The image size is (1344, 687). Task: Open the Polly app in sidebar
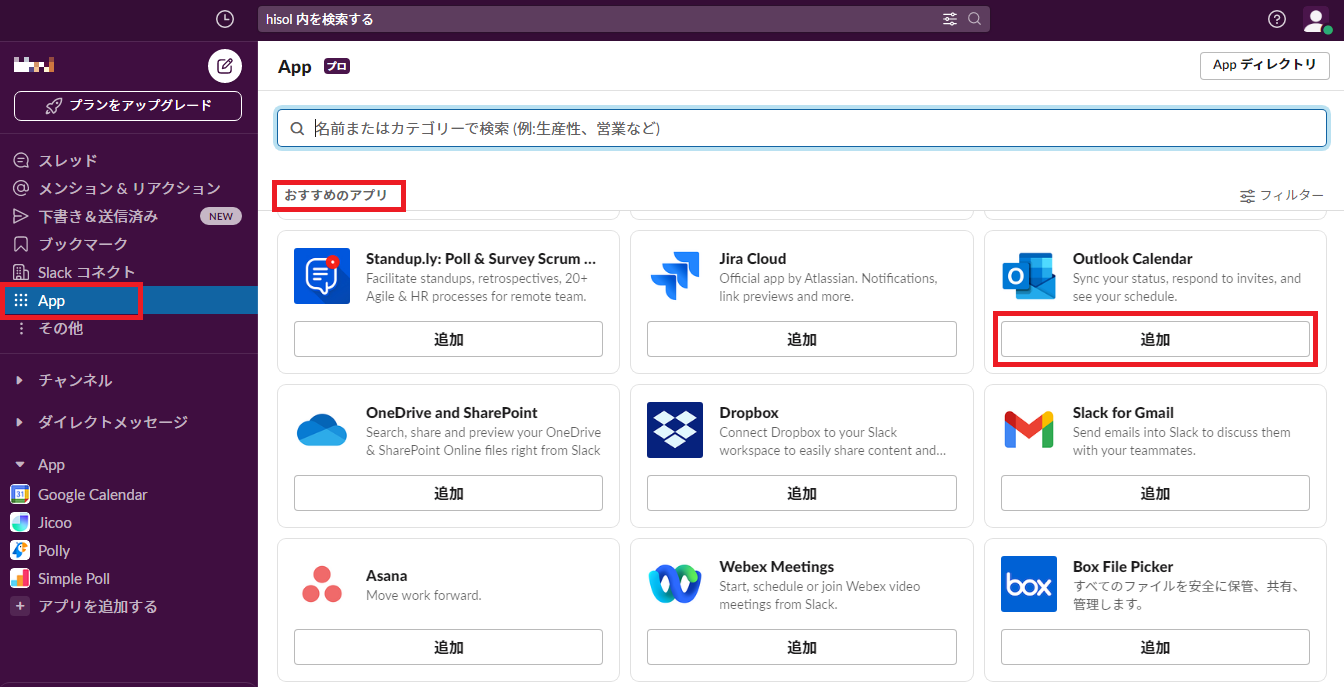point(54,551)
